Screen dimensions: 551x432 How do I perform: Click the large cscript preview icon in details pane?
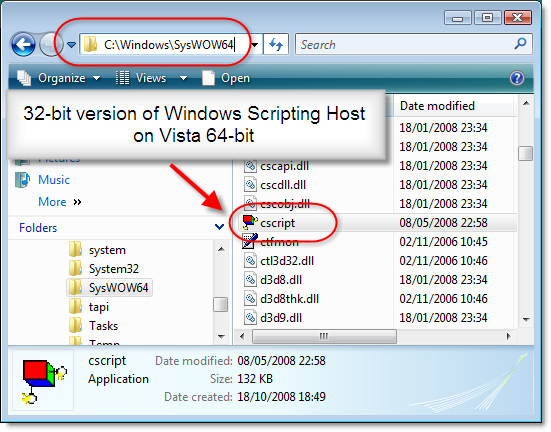[44, 381]
